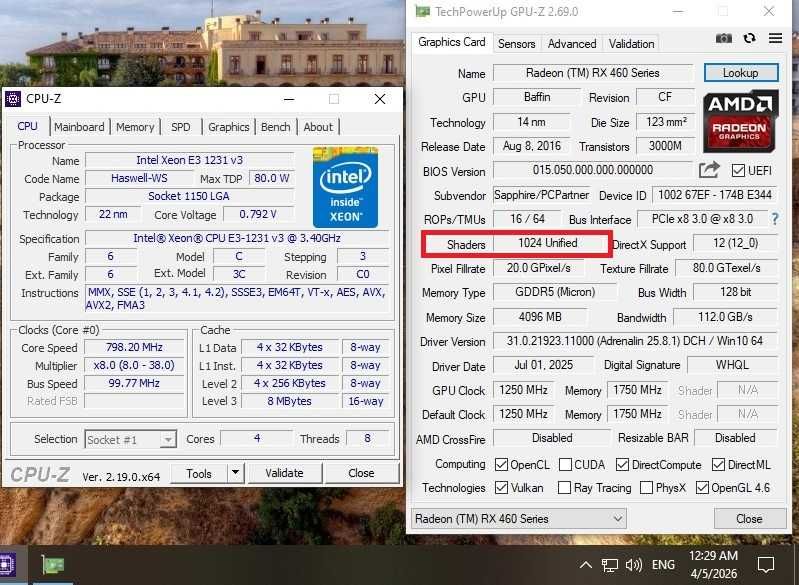Image resolution: width=799 pixels, height=585 pixels.
Task: Click the GPU-Z refresh icon
Action: point(749,38)
